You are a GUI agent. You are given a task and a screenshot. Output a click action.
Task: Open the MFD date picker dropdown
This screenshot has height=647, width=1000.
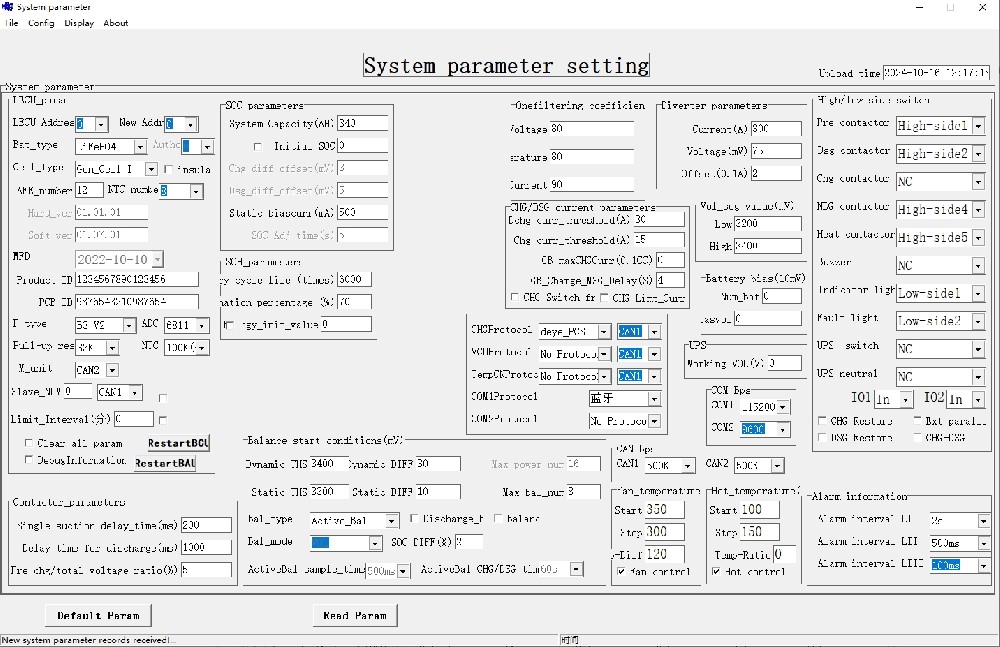158,259
